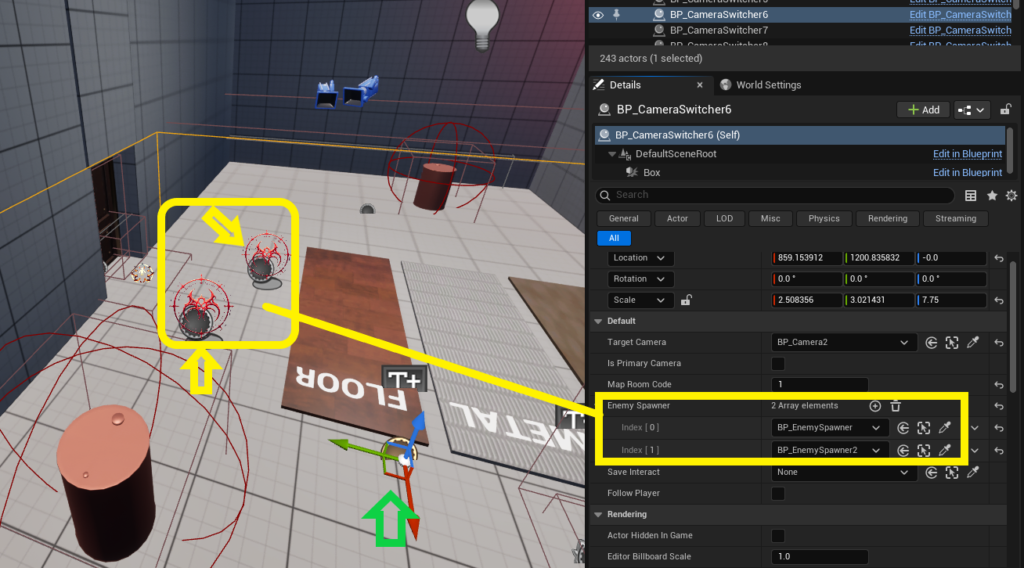Viewport: 1024px width, 568px height.
Task: Add an element to Enemy Spawner array
Action: (x=875, y=406)
